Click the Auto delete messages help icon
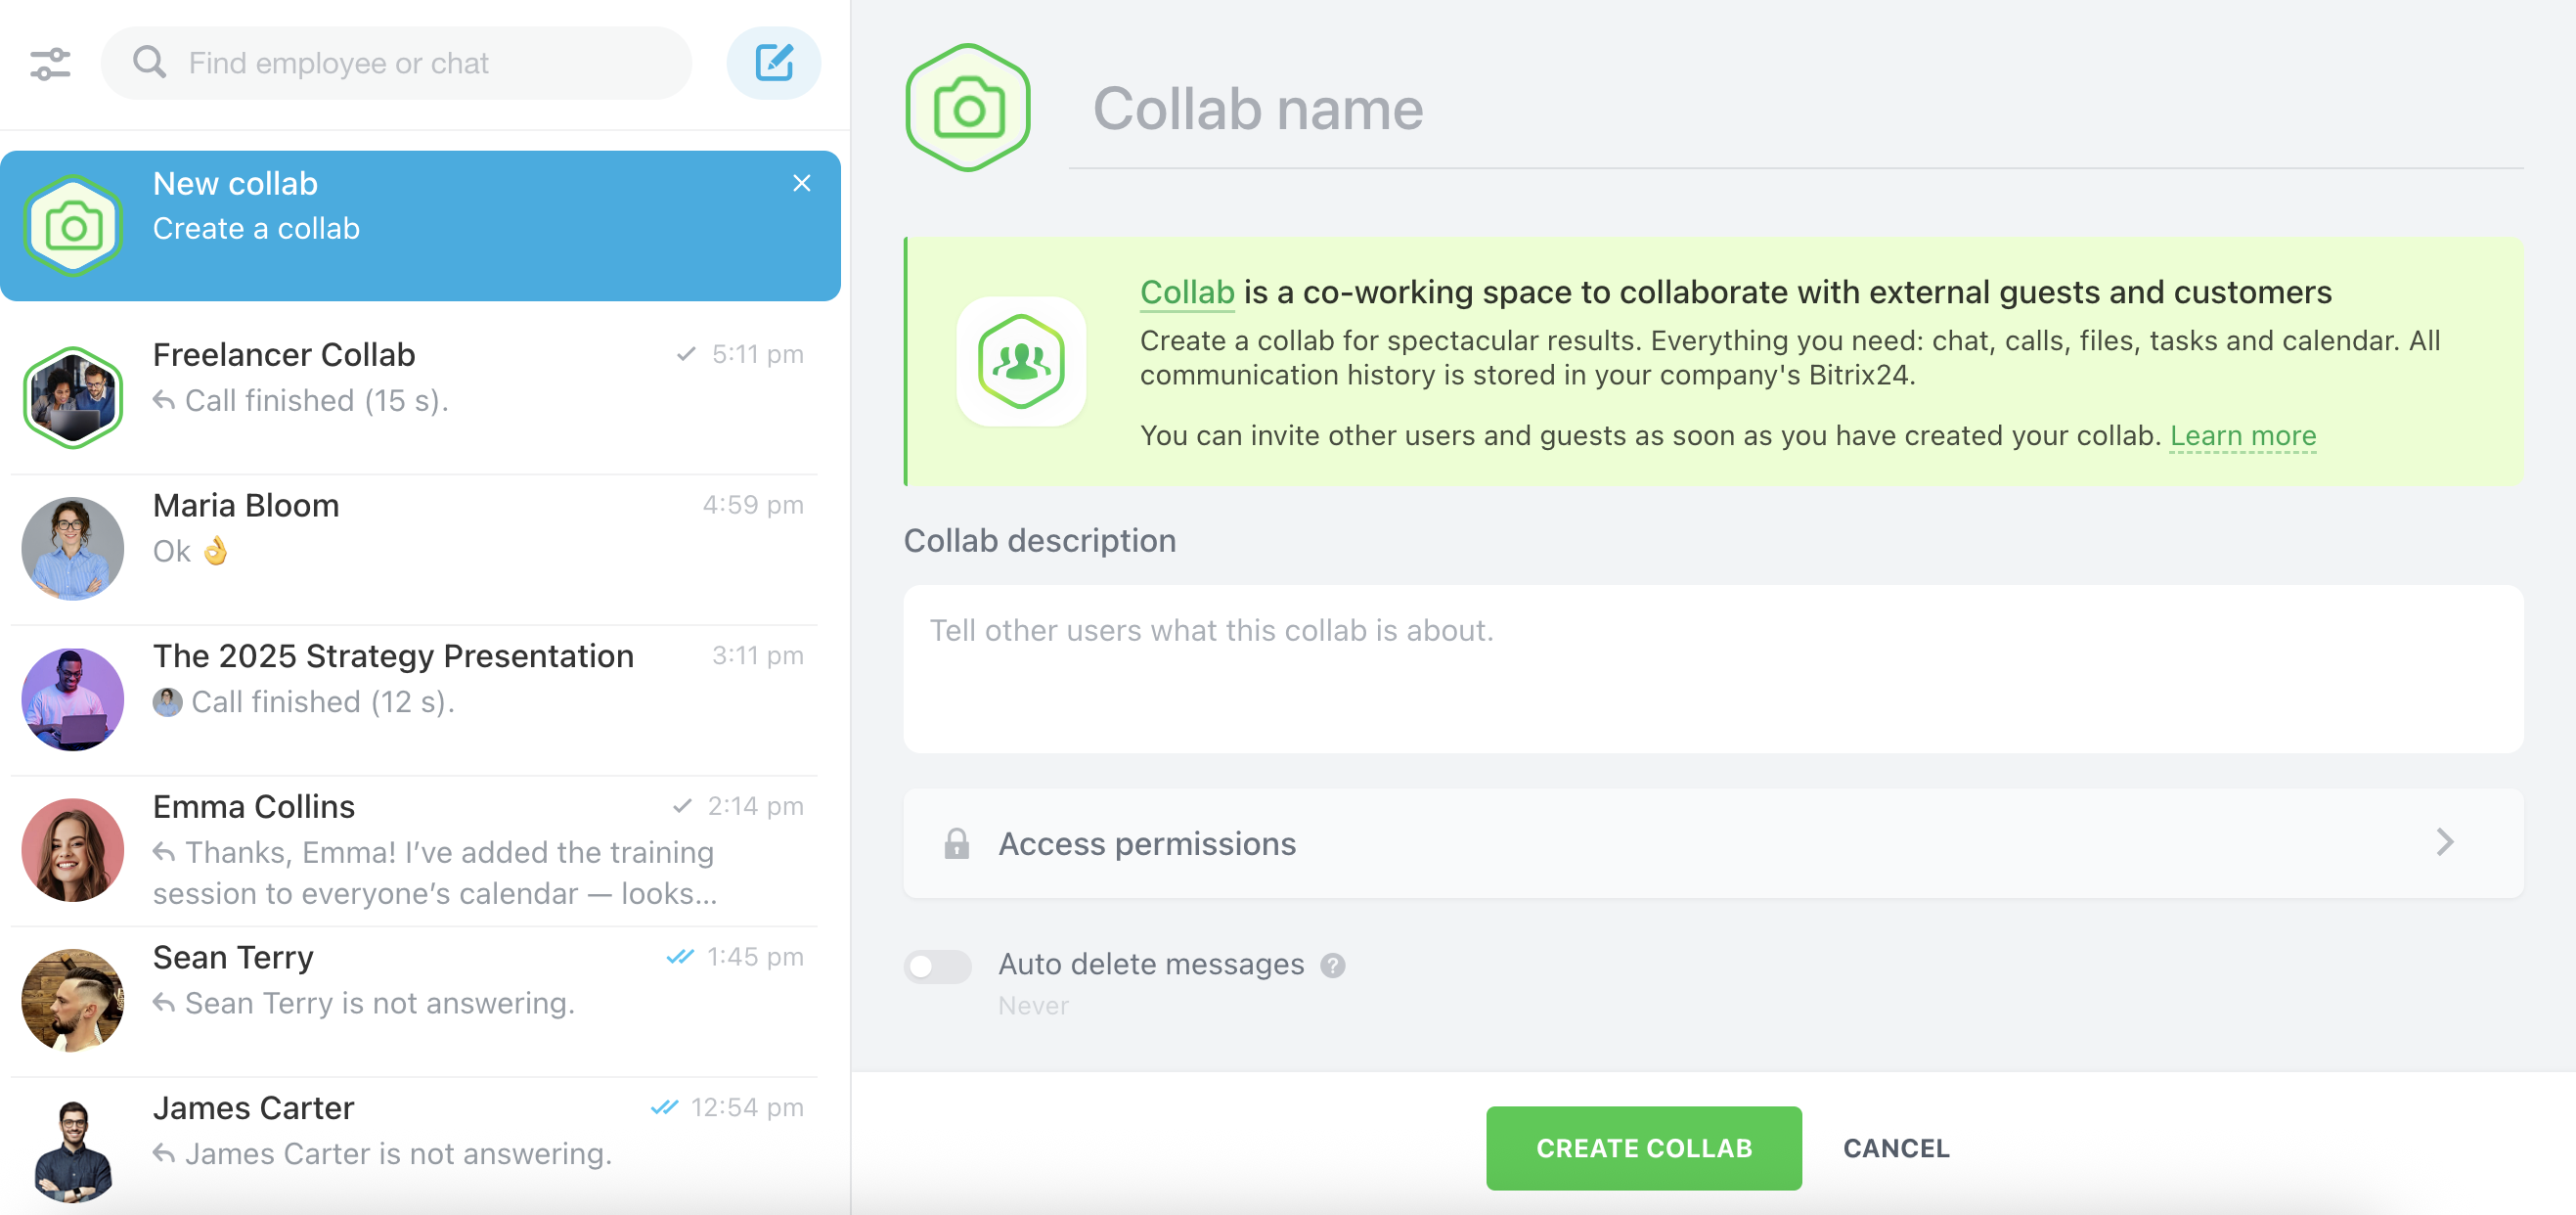 point(1332,965)
